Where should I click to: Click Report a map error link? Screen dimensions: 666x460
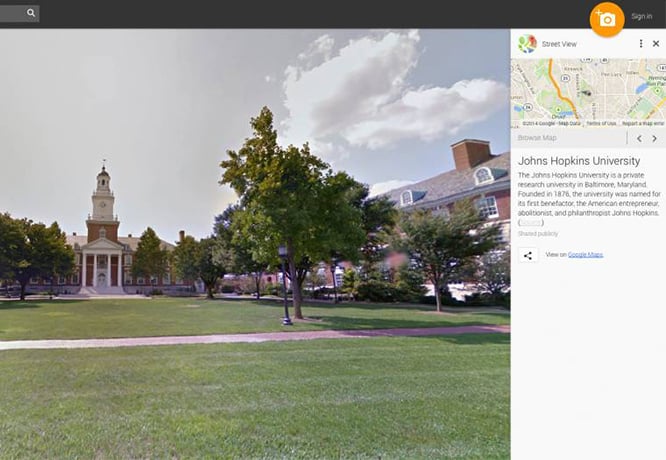[x=643, y=123]
